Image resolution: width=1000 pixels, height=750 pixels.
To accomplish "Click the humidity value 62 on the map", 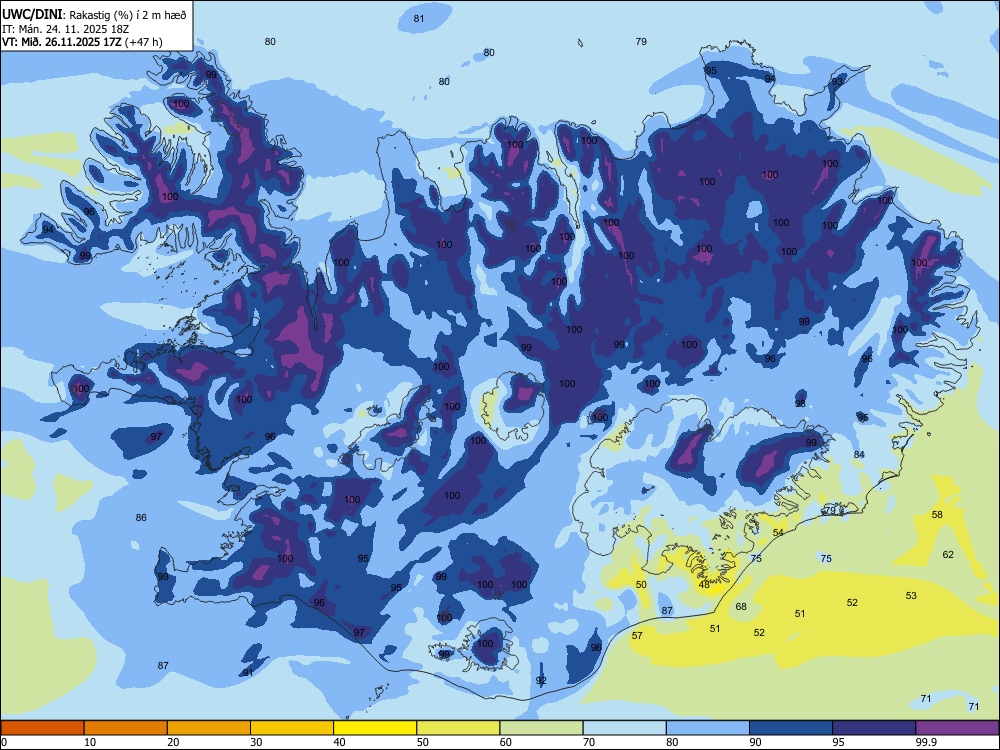I will pos(948,554).
